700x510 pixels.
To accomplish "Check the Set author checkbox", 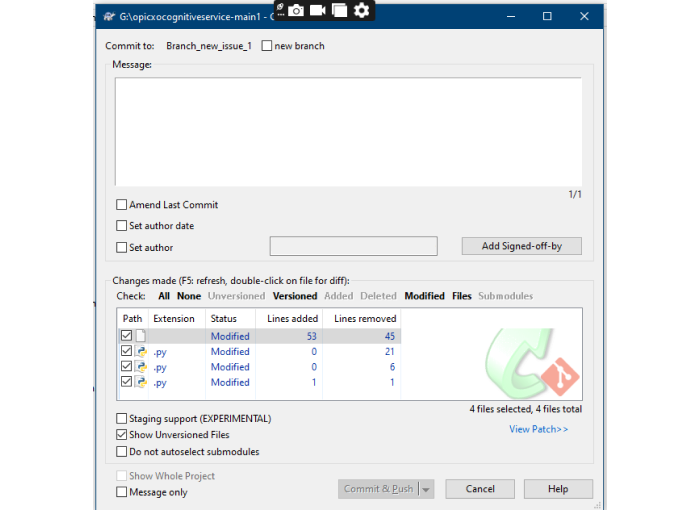I will click(121, 247).
